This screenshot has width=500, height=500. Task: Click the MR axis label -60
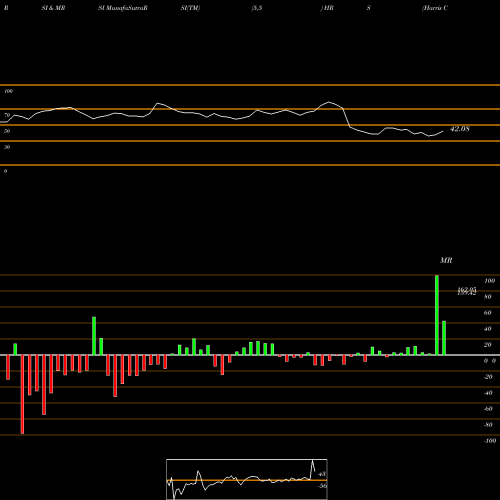tap(488, 409)
